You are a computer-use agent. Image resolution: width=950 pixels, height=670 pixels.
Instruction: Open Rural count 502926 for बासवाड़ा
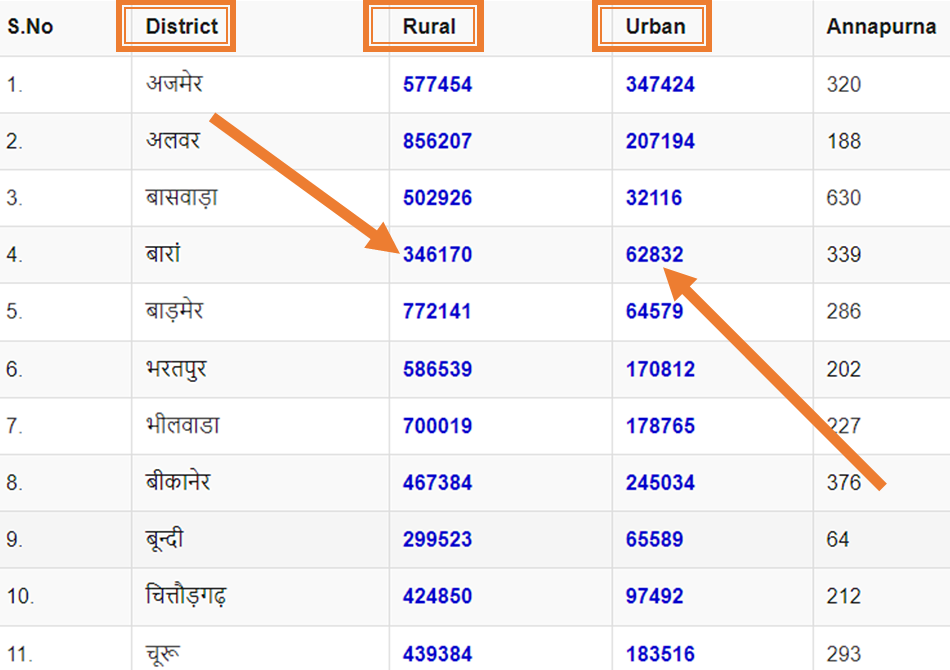coord(437,197)
